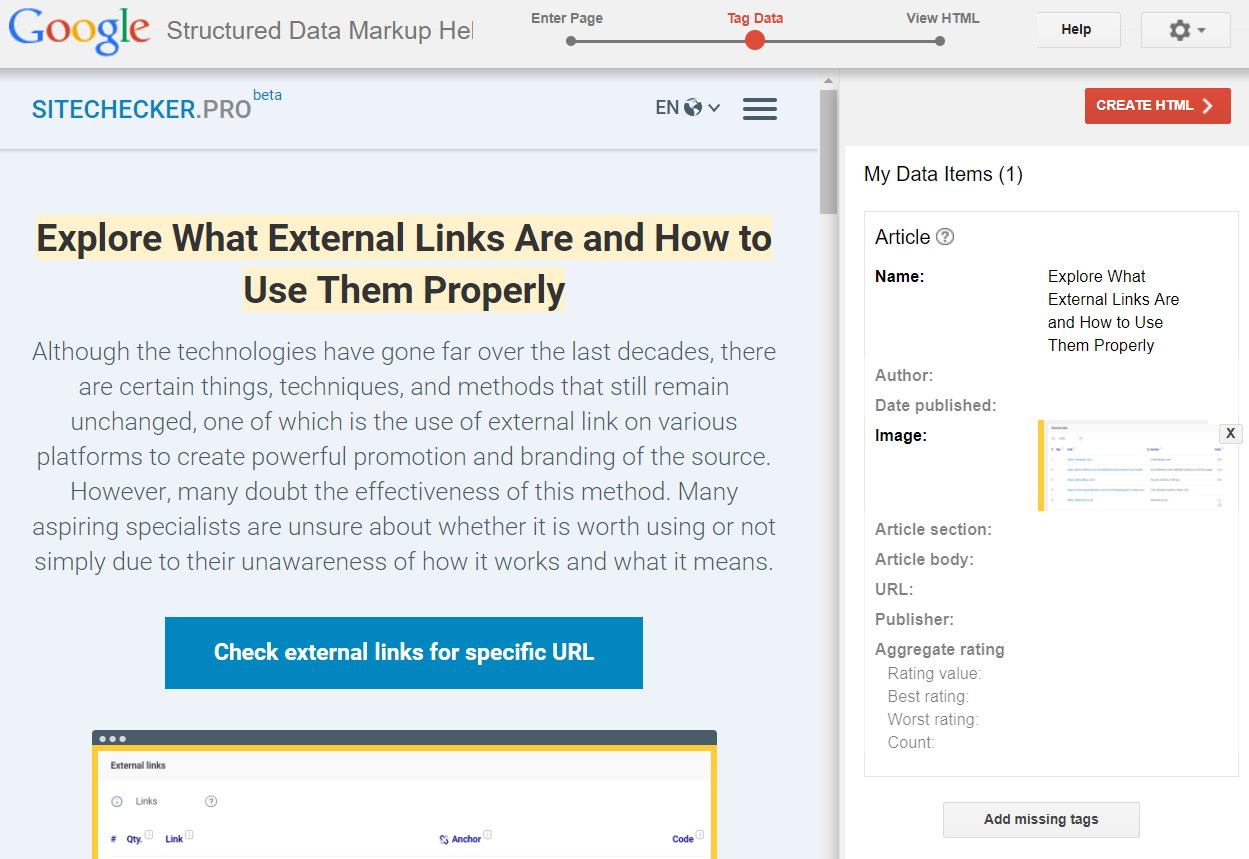Viewport: 1249px width, 859px height.
Task: Click the Add missing tags button
Action: click(x=1041, y=819)
